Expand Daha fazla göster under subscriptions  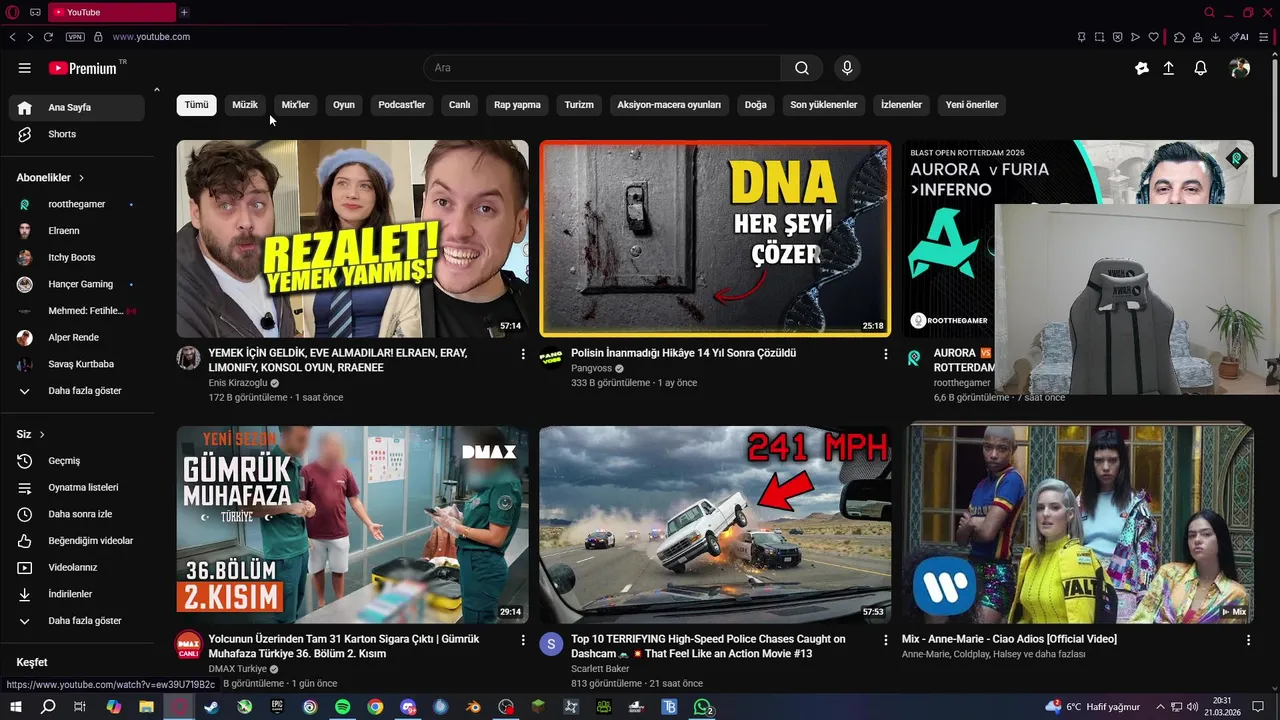76,391
